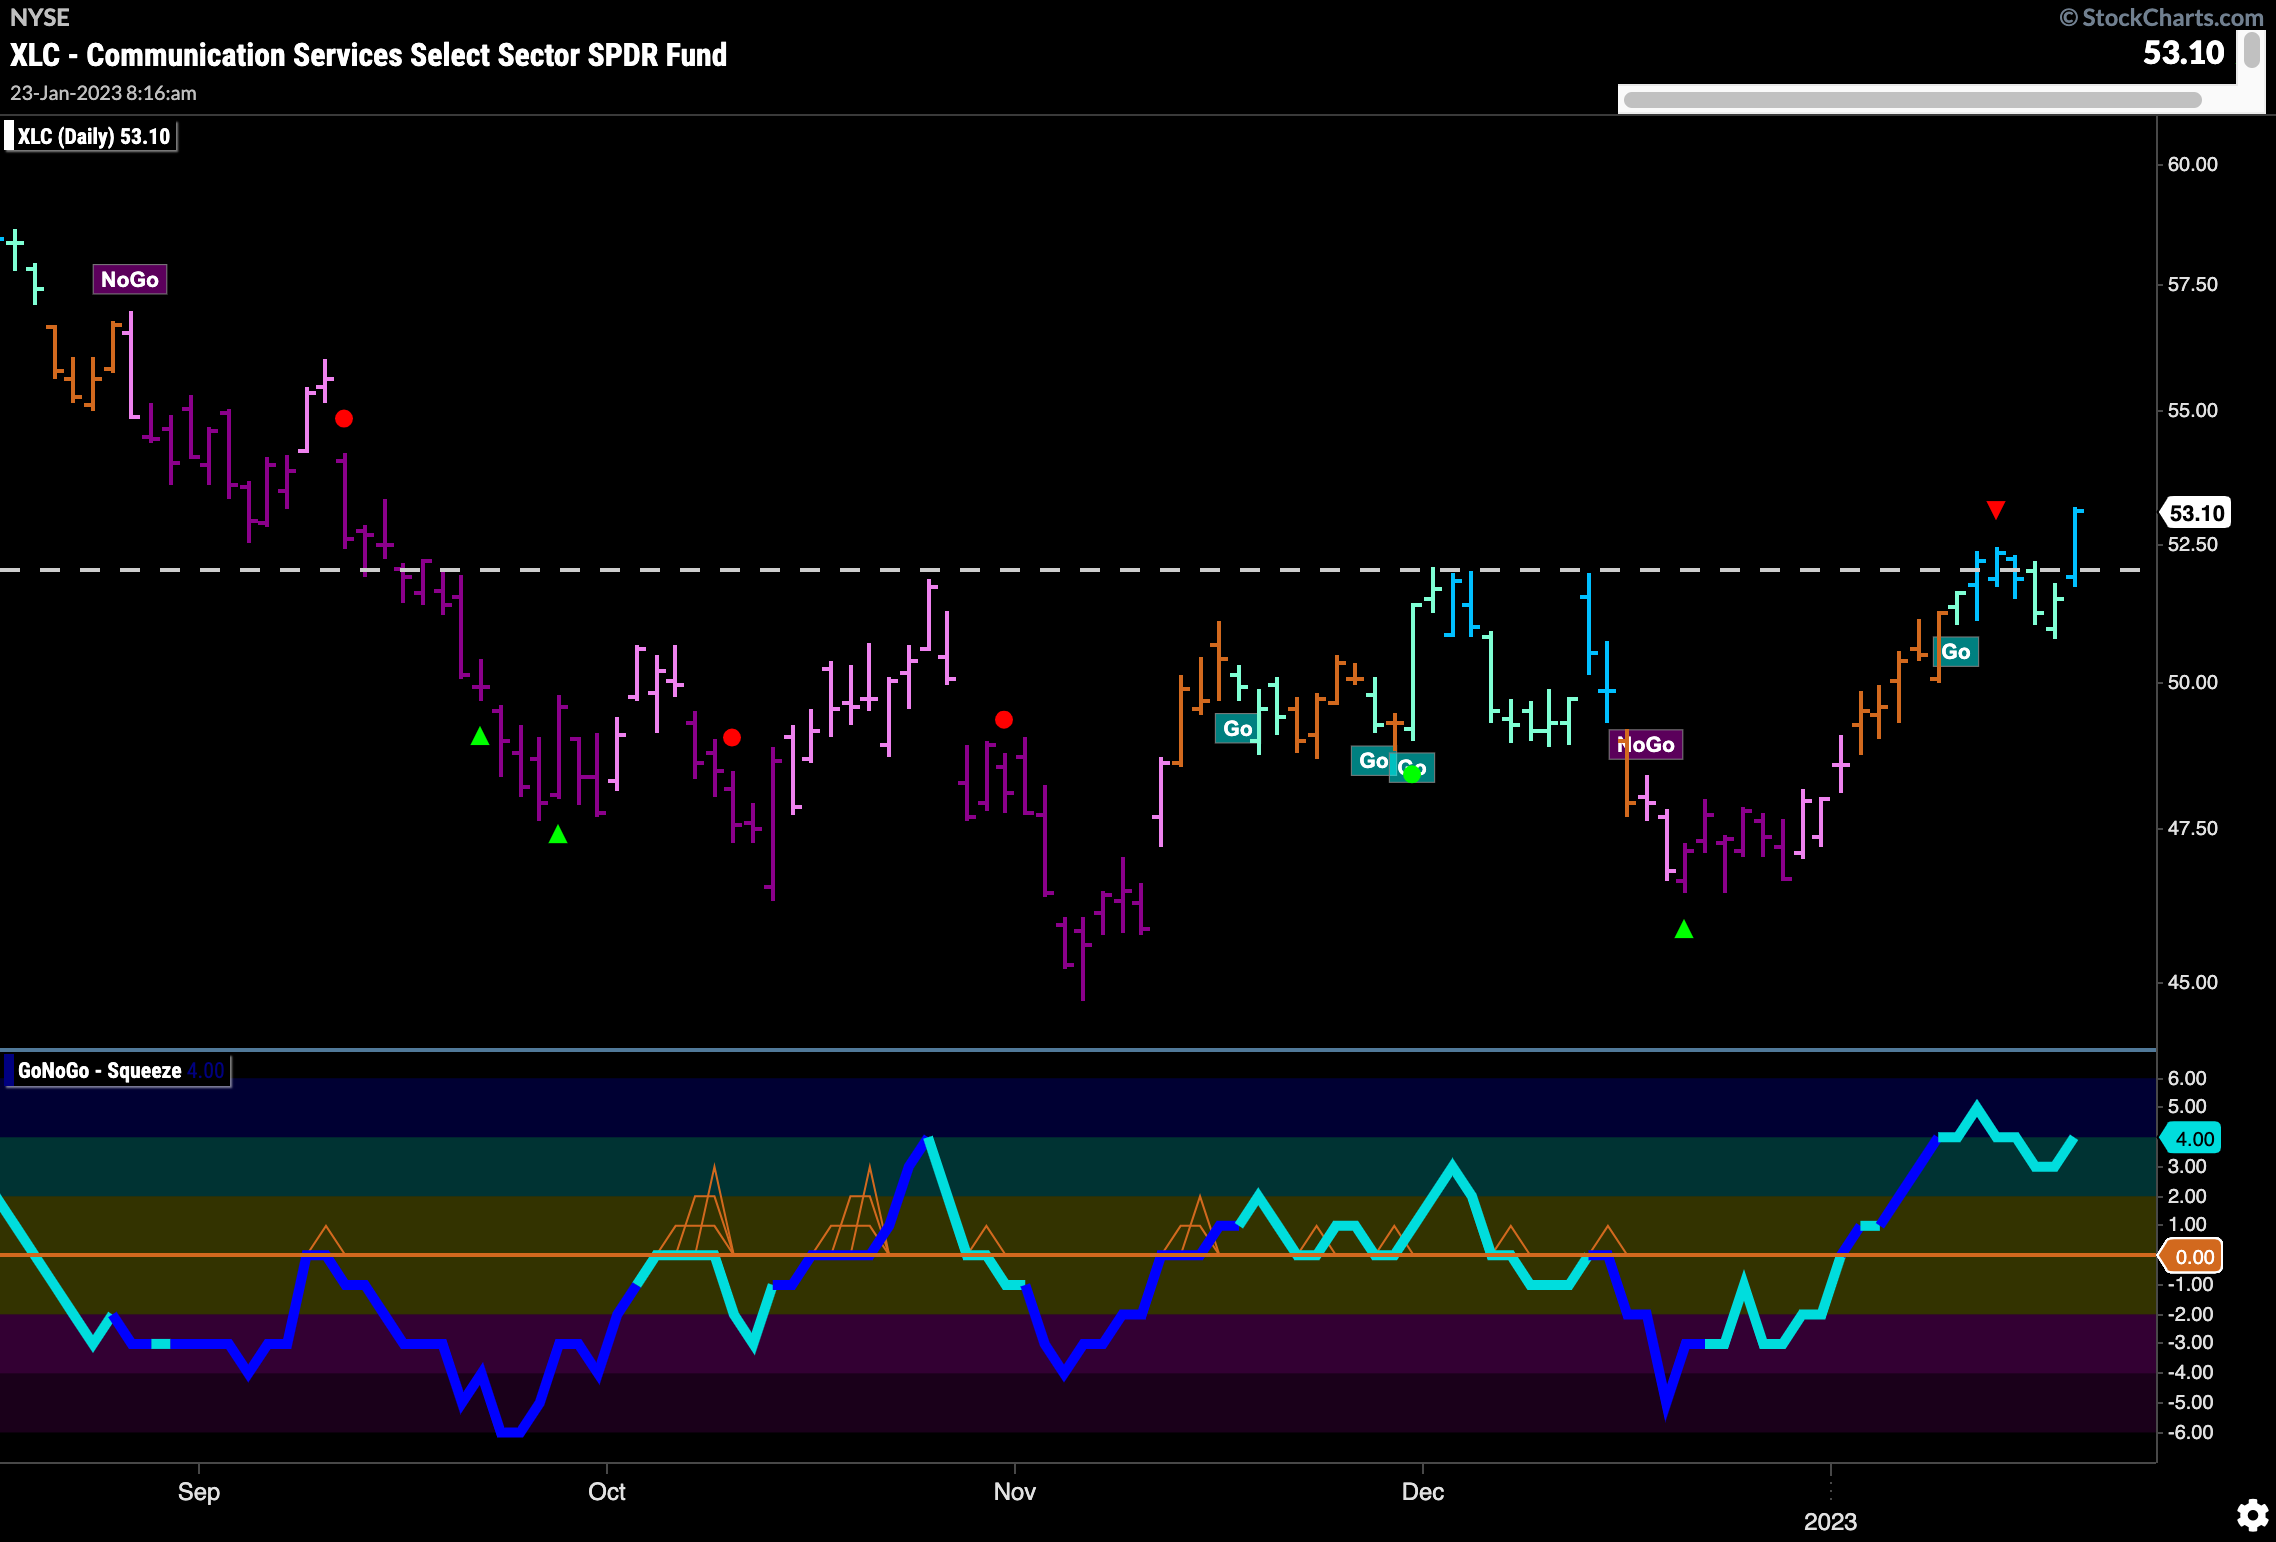The image size is (2276, 1542).
Task: Click the orange 0.00 zero-line value tag
Action: (x=2193, y=1256)
